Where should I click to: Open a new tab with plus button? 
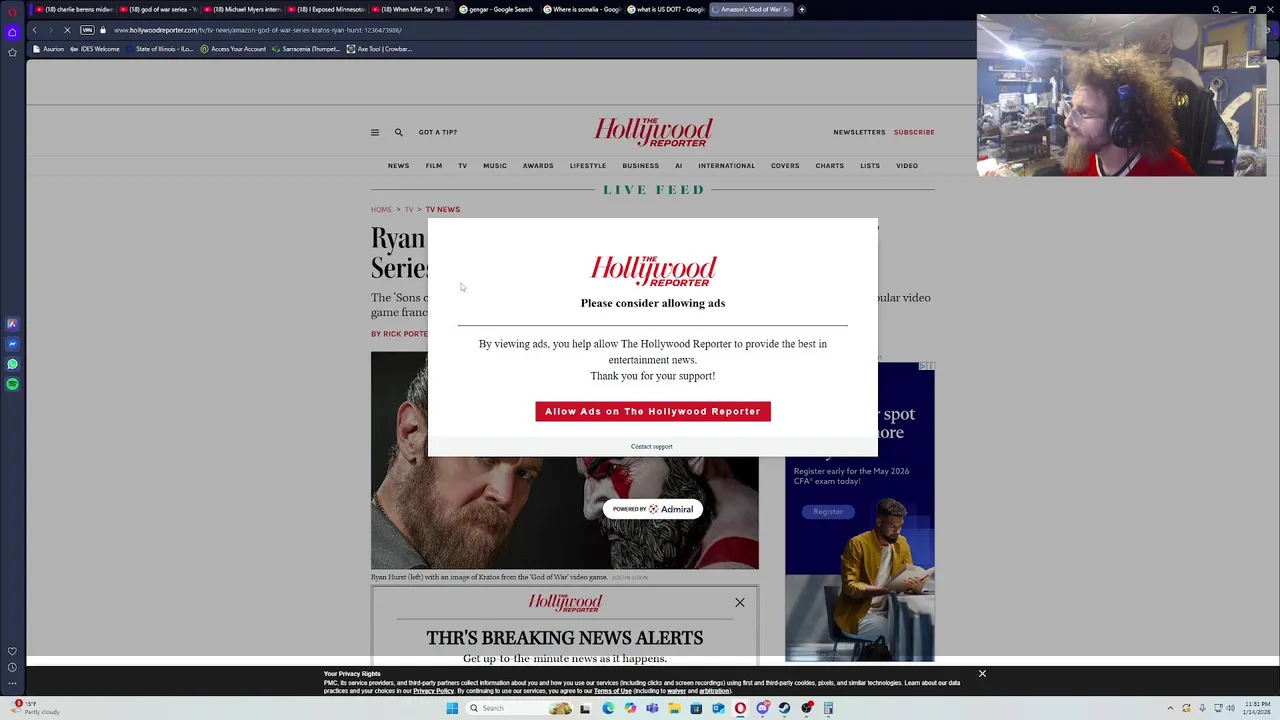coord(802,9)
